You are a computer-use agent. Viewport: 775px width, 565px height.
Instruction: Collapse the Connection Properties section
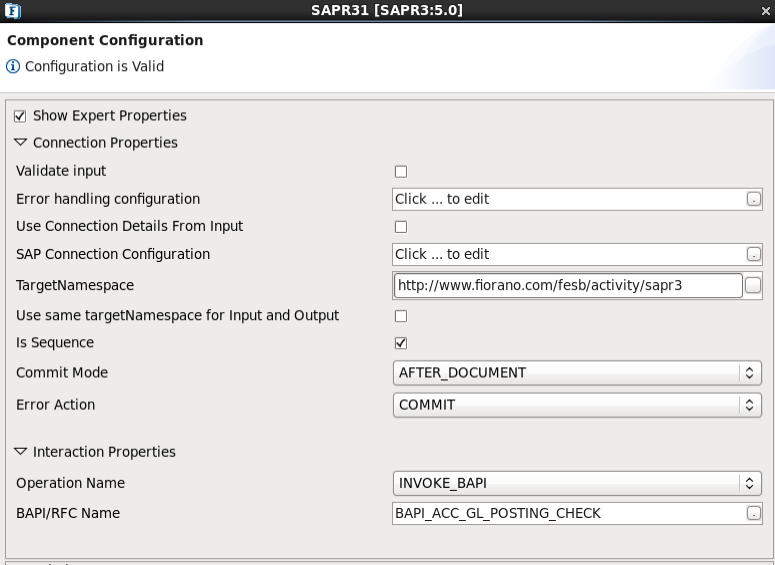coord(20,142)
